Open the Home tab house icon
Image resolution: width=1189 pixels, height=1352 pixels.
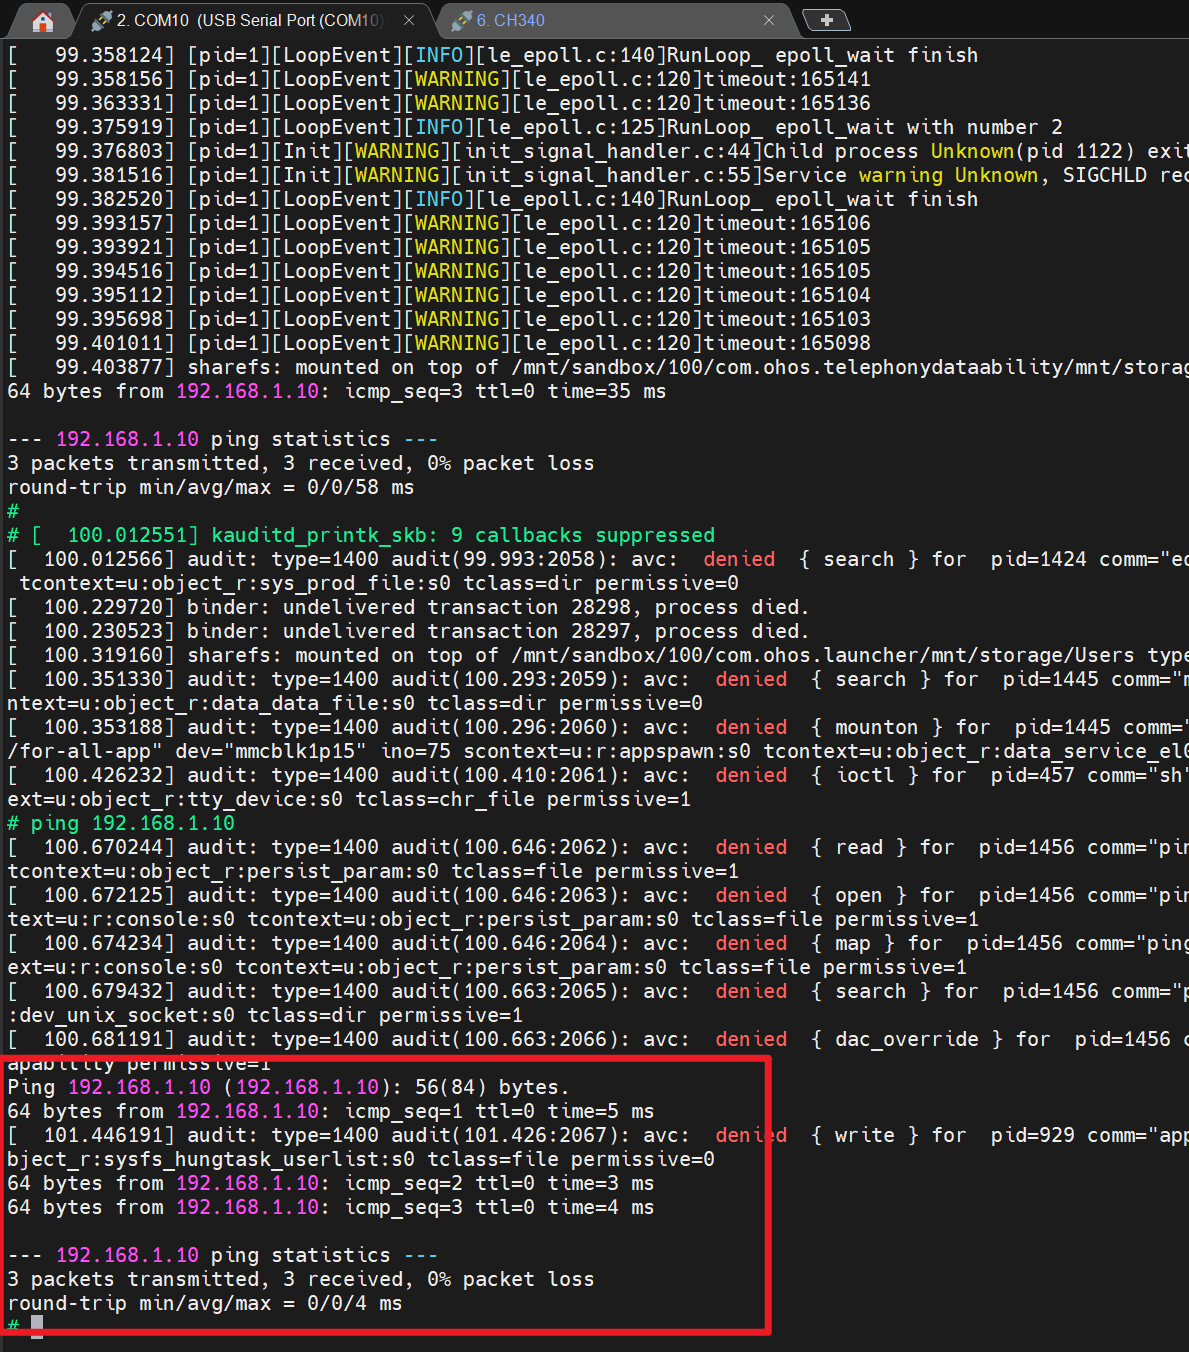pyautogui.click(x=42, y=21)
